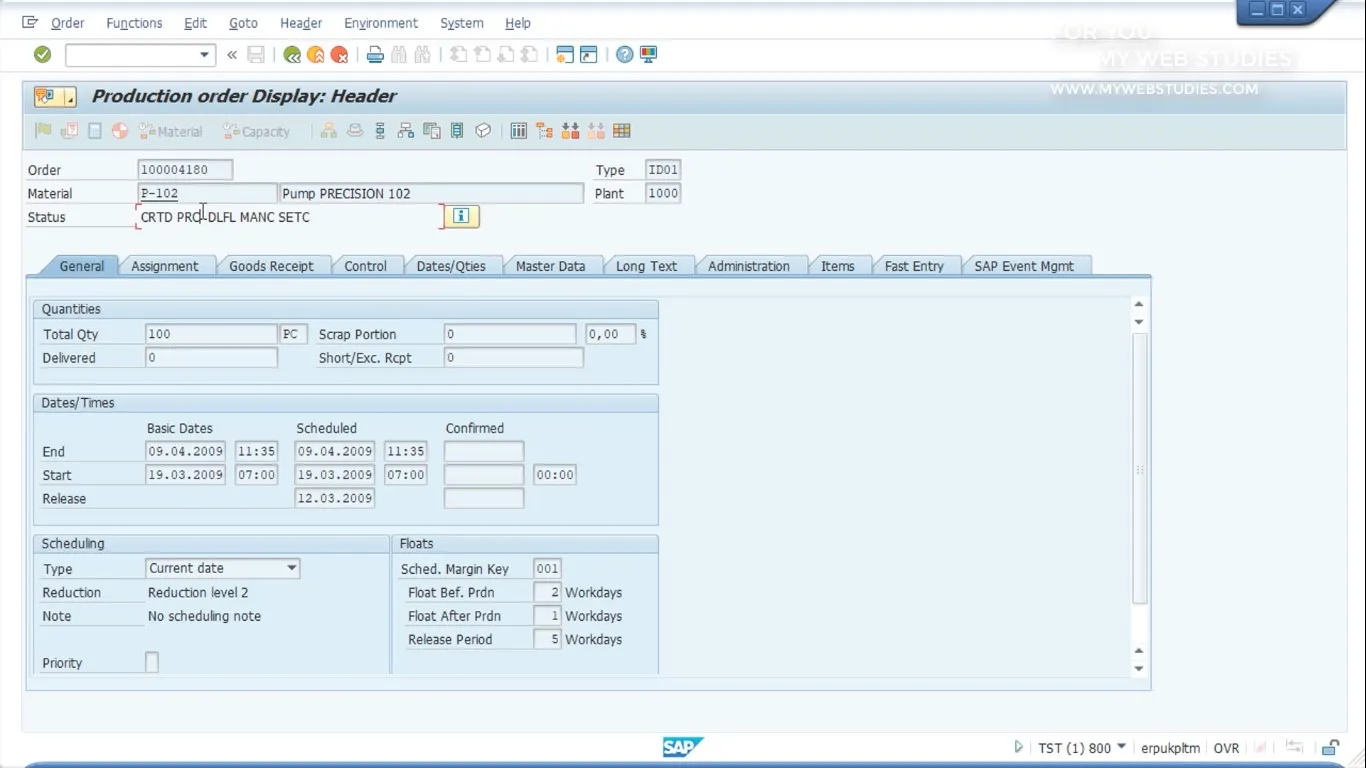This screenshot has width=1366, height=768.
Task: Click the Total Qty field showing 100
Action: click(x=211, y=334)
